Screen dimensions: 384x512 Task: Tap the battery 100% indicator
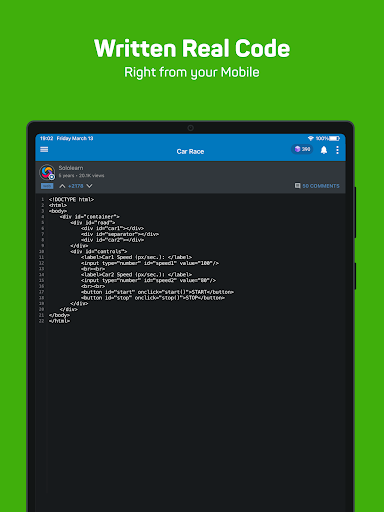click(328, 138)
